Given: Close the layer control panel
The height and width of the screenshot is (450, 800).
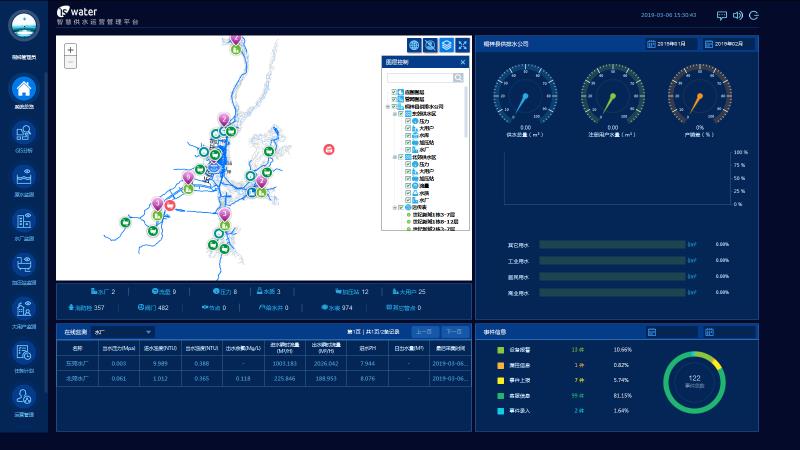Looking at the screenshot, I should point(463,62).
